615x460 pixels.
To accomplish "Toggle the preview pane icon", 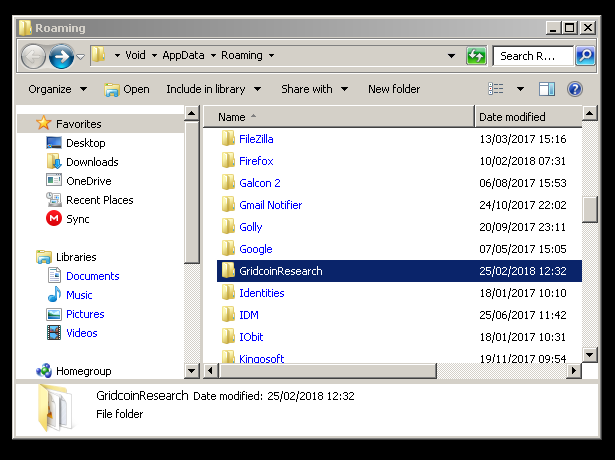I will point(547,89).
